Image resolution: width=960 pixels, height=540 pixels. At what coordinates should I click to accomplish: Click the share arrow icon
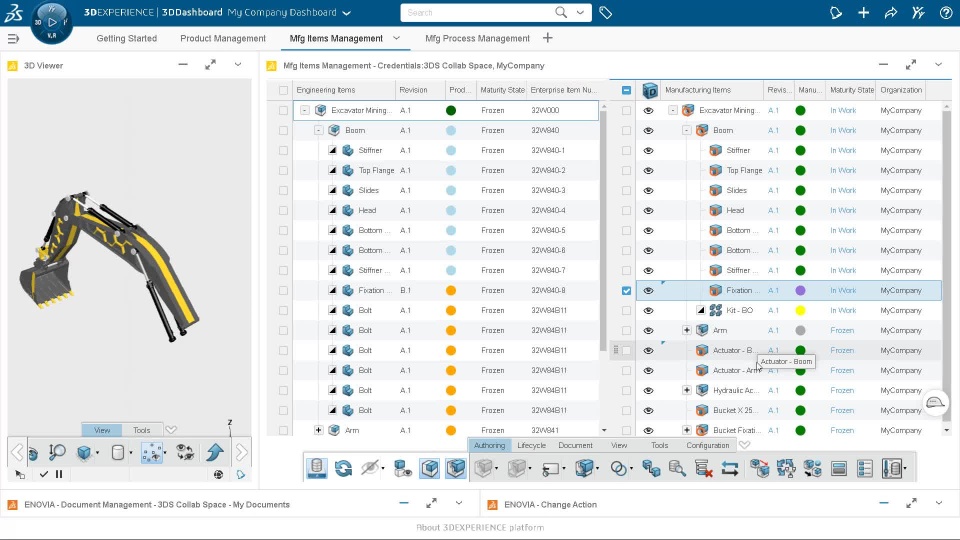(x=891, y=12)
